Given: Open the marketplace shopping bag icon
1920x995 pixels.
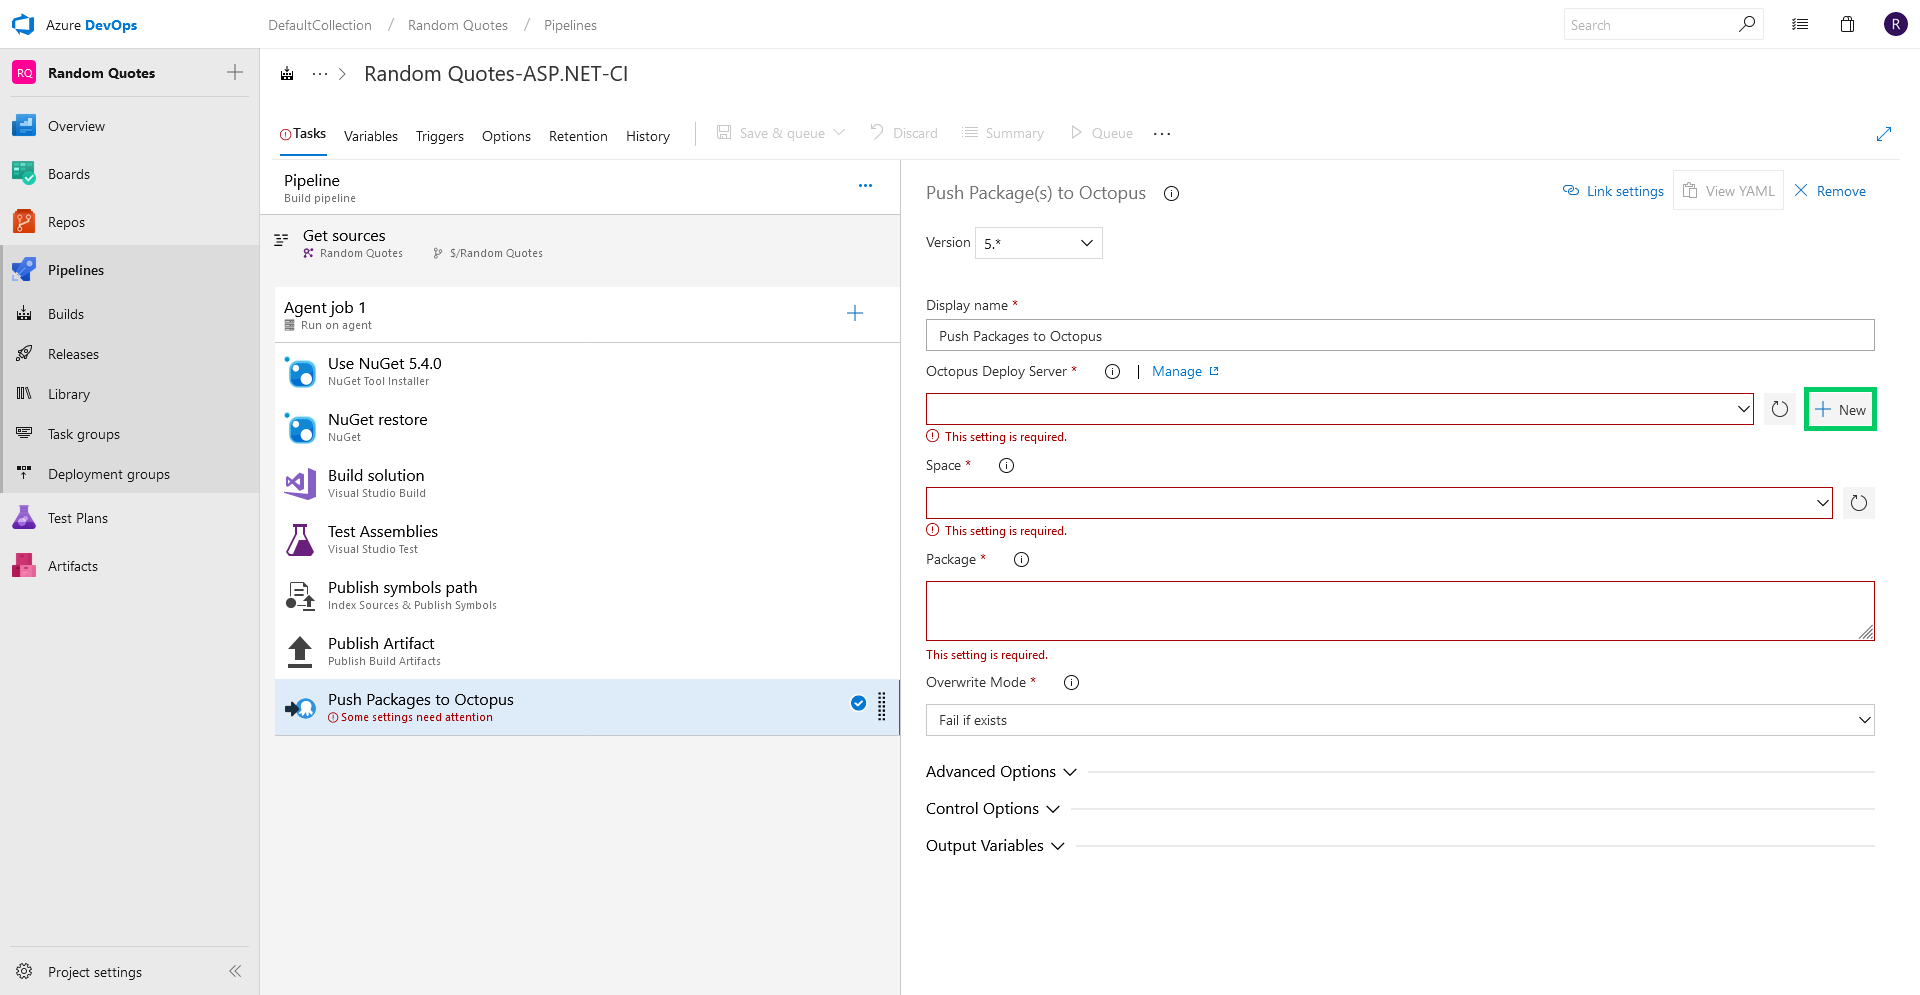Looking at the screenshot, I should tap(1847, 25).
